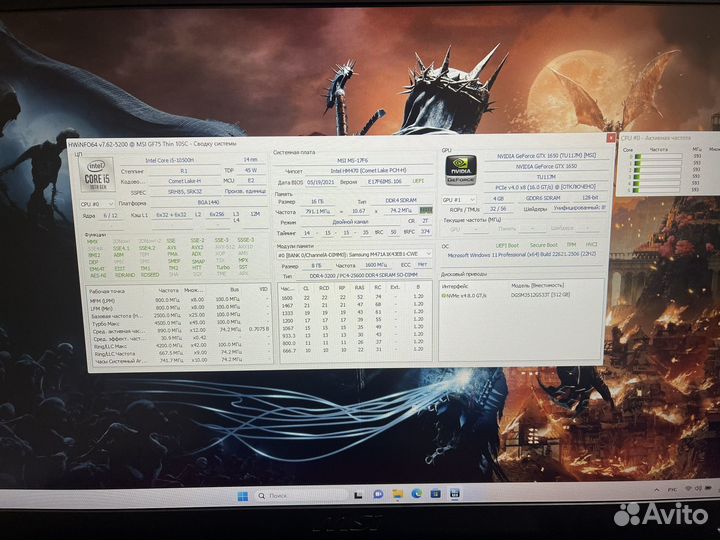The height and width of the screenshot is (540, 720).
Task: Open the network tray icon
Action: 688,489
